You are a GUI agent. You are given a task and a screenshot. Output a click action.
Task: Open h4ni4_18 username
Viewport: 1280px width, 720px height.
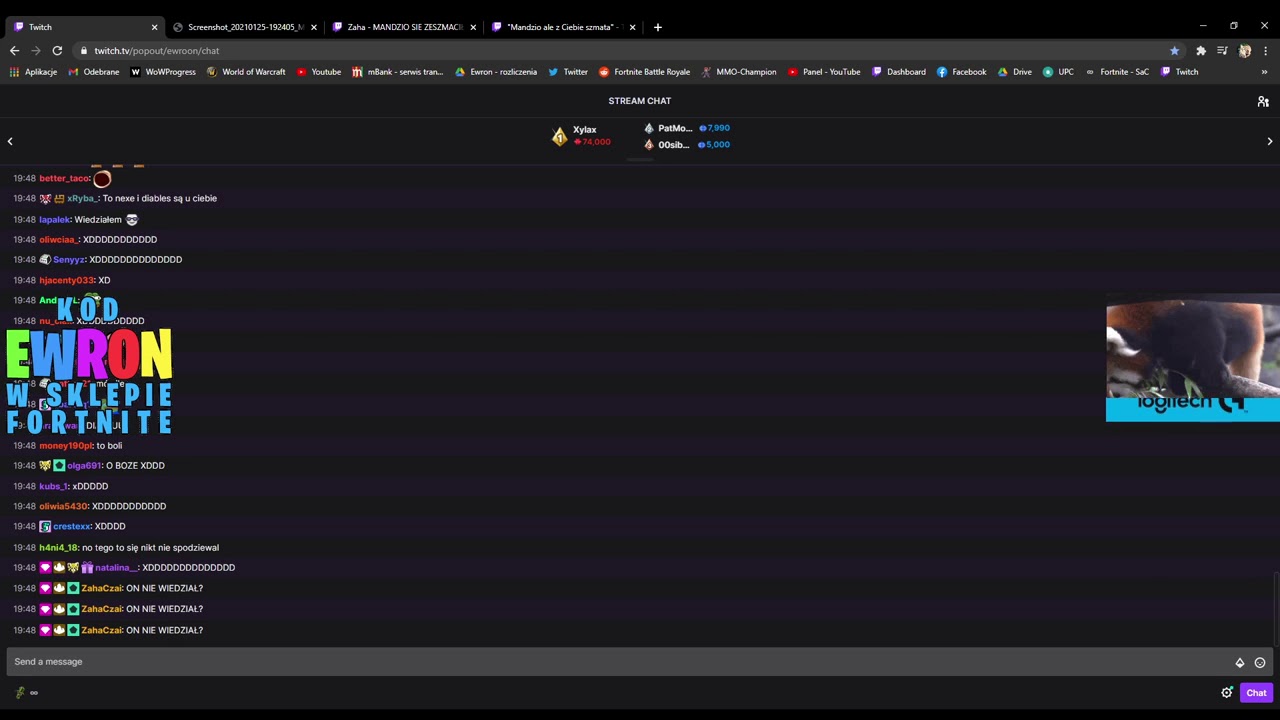tap(58, 547)
